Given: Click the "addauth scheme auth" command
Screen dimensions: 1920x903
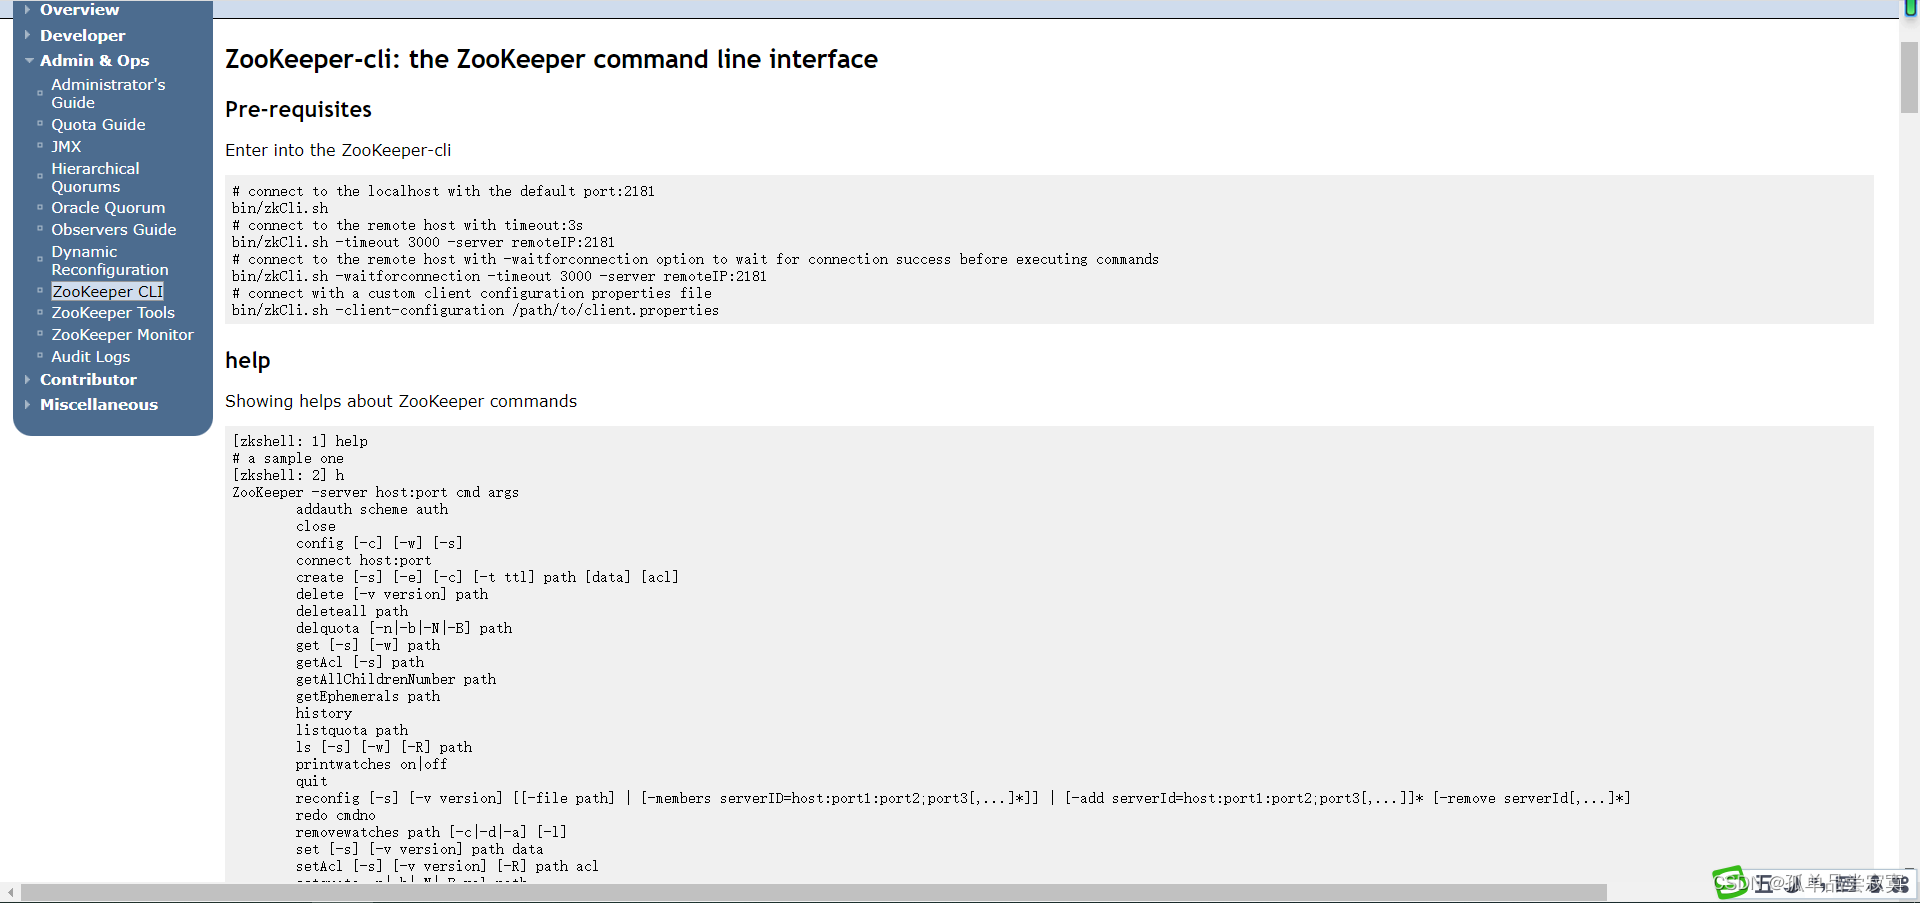Looking at the screenshot, I should 372,509.
